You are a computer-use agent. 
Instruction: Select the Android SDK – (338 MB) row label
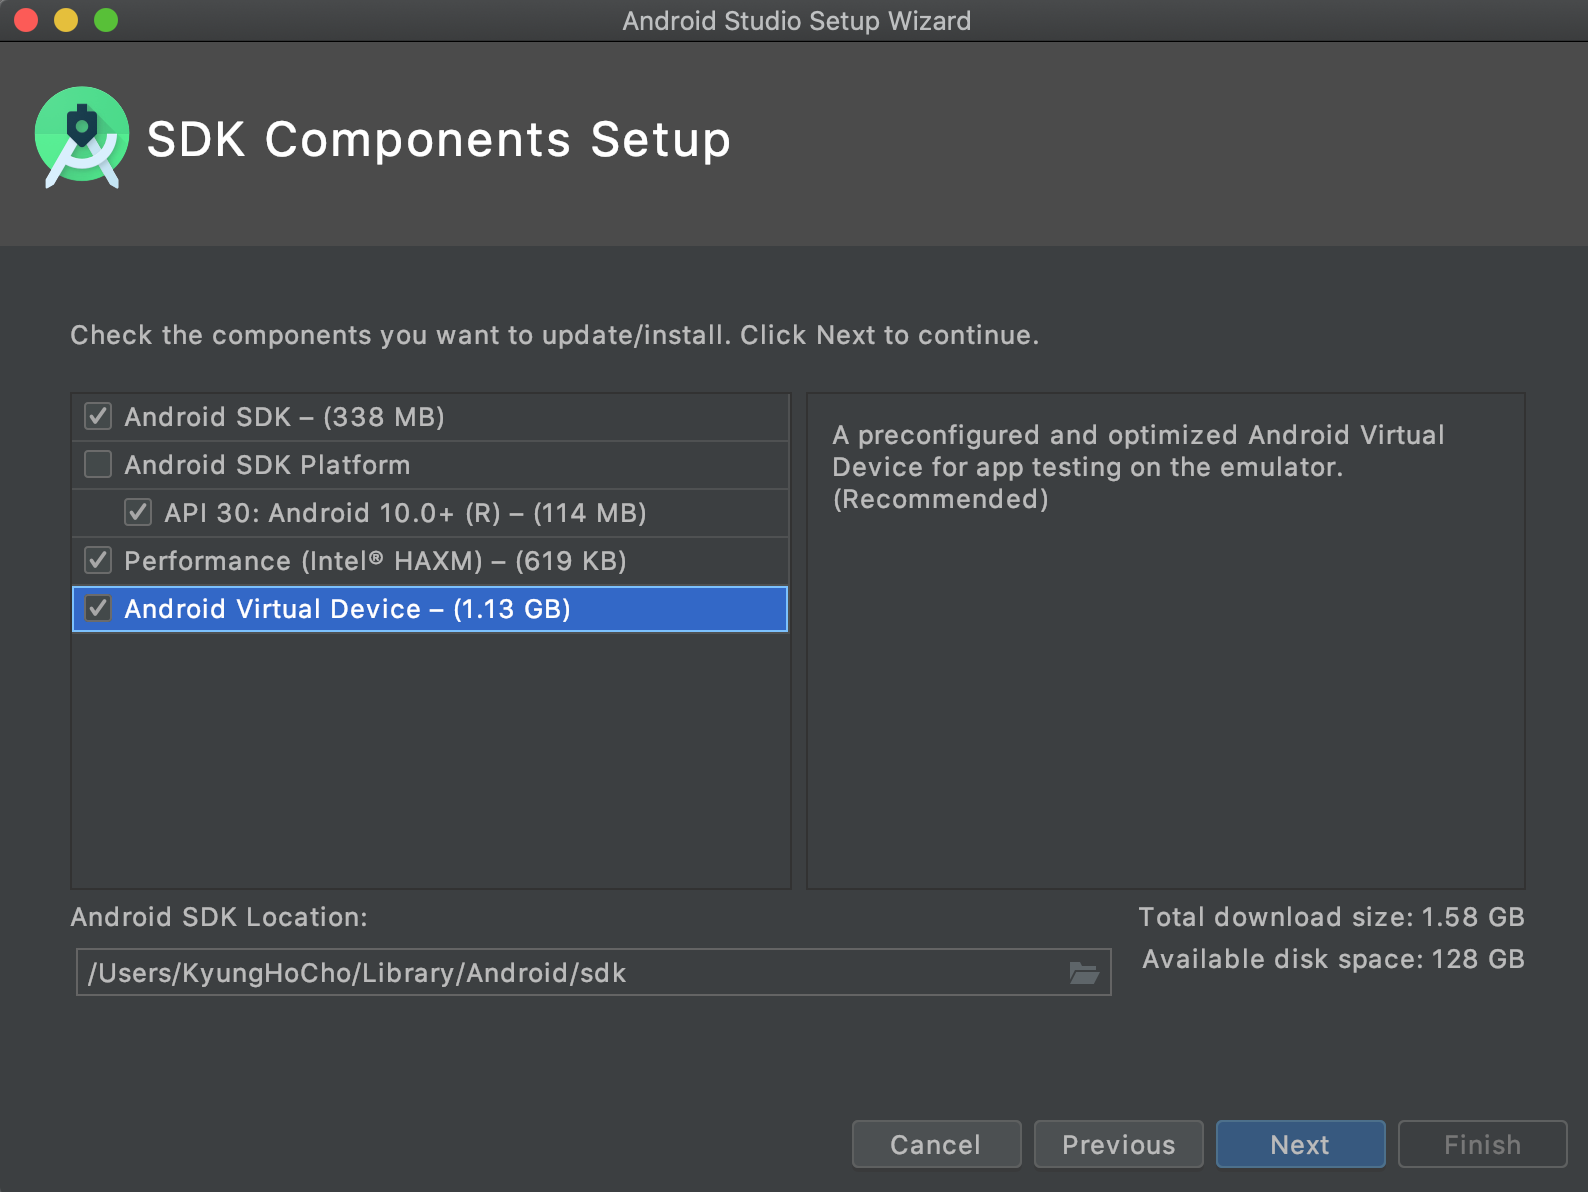[284, 417]
